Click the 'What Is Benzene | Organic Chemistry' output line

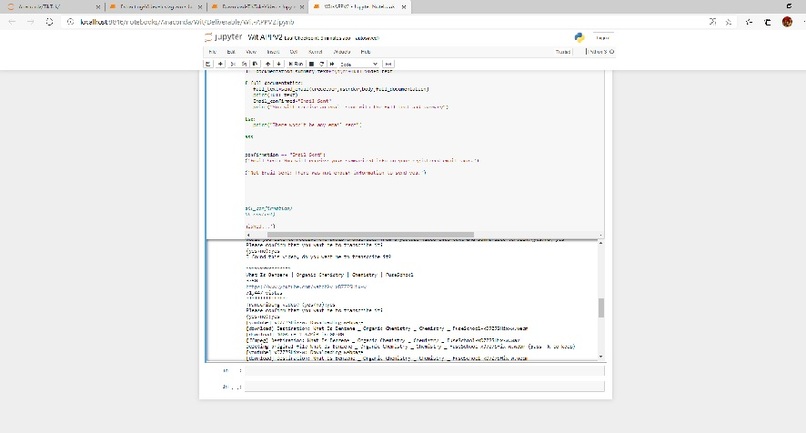[x=329, y=275]
